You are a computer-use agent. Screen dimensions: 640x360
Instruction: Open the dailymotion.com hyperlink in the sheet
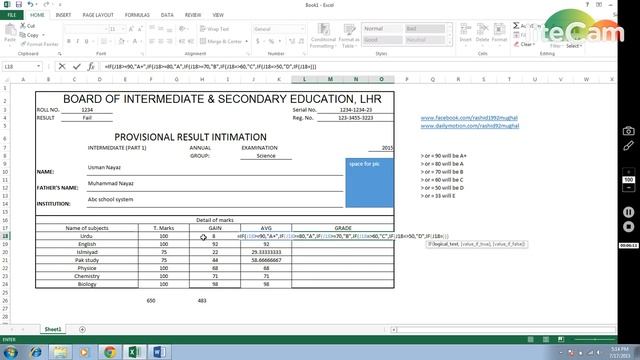(470, 126)
